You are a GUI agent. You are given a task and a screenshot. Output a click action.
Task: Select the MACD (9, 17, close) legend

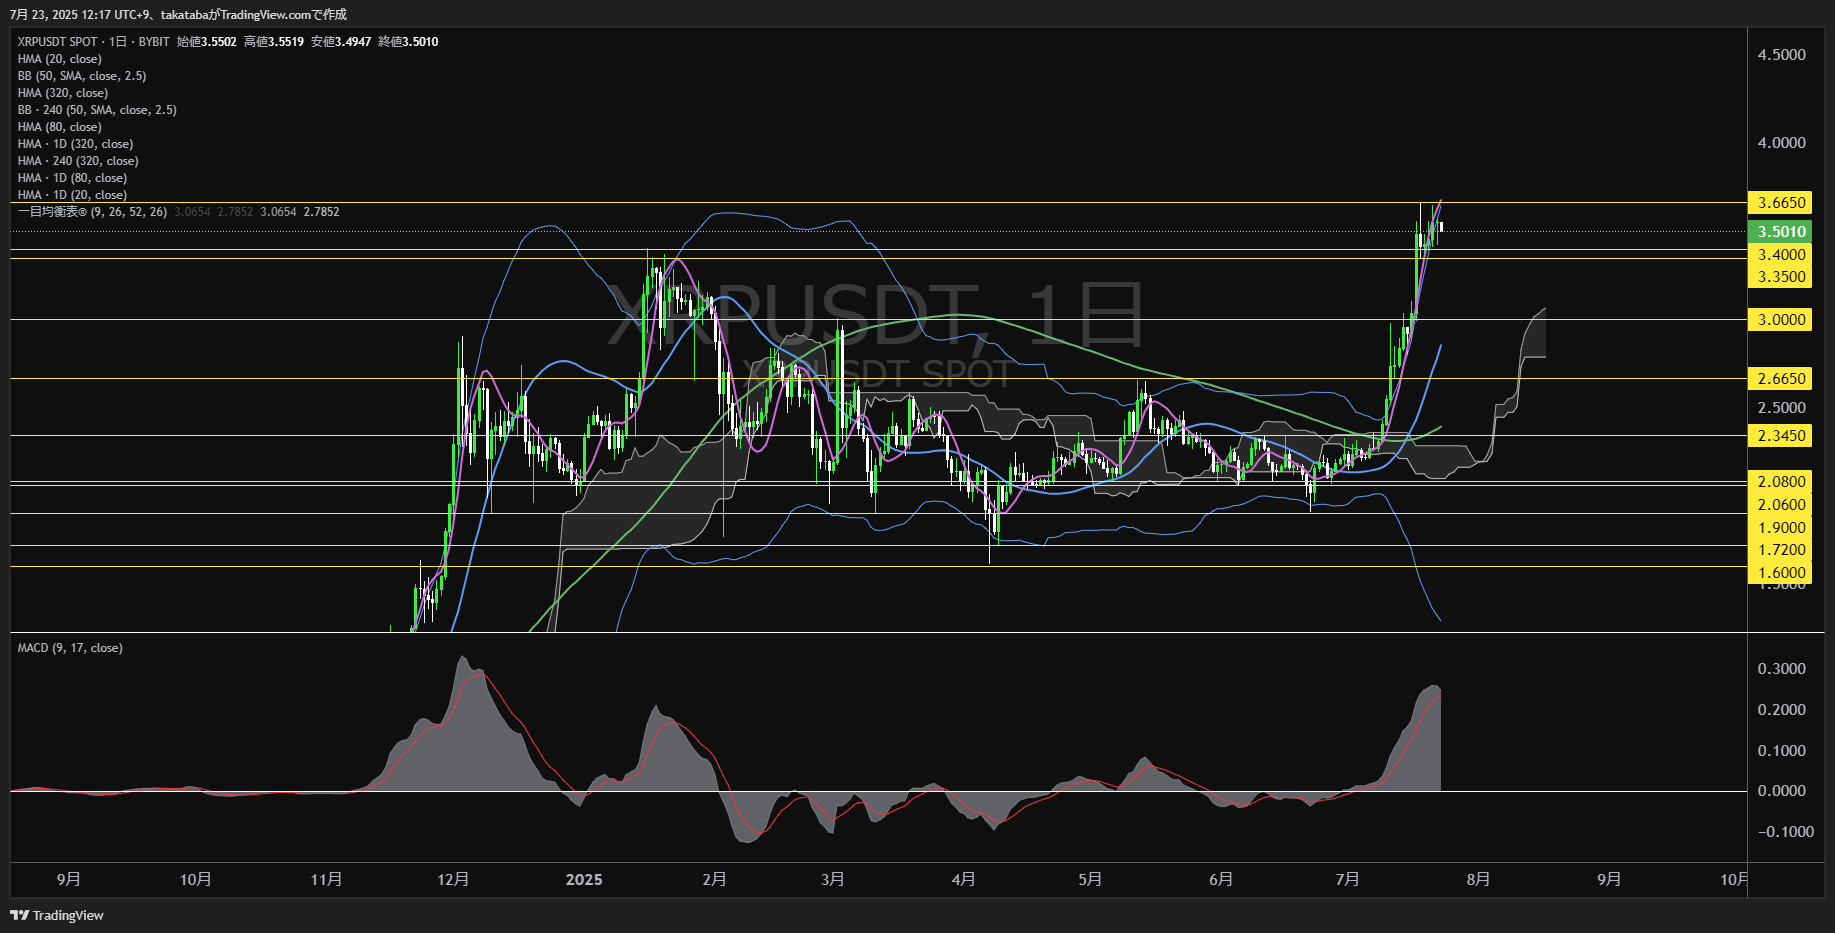(70, 648)
